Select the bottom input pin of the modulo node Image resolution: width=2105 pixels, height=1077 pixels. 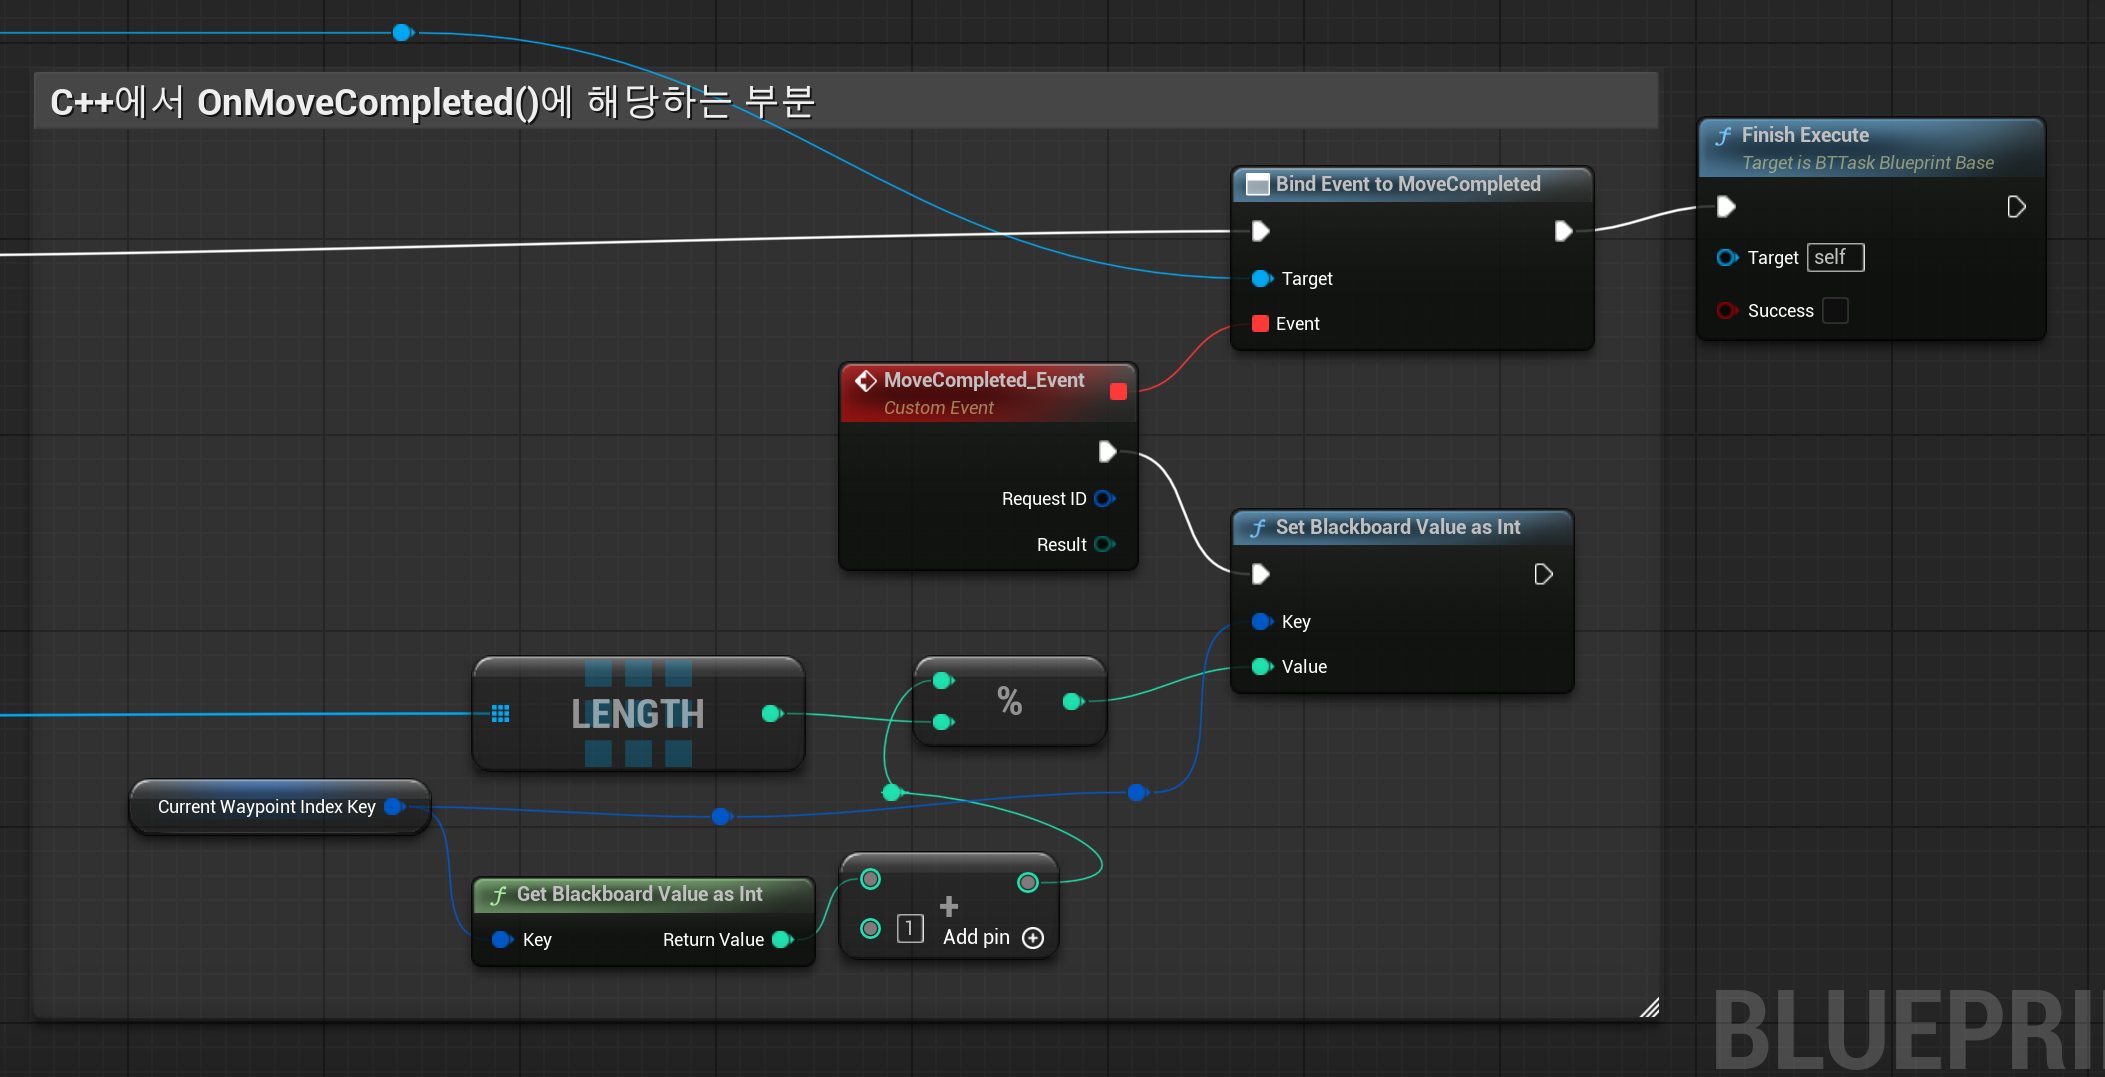pos(943,721)
